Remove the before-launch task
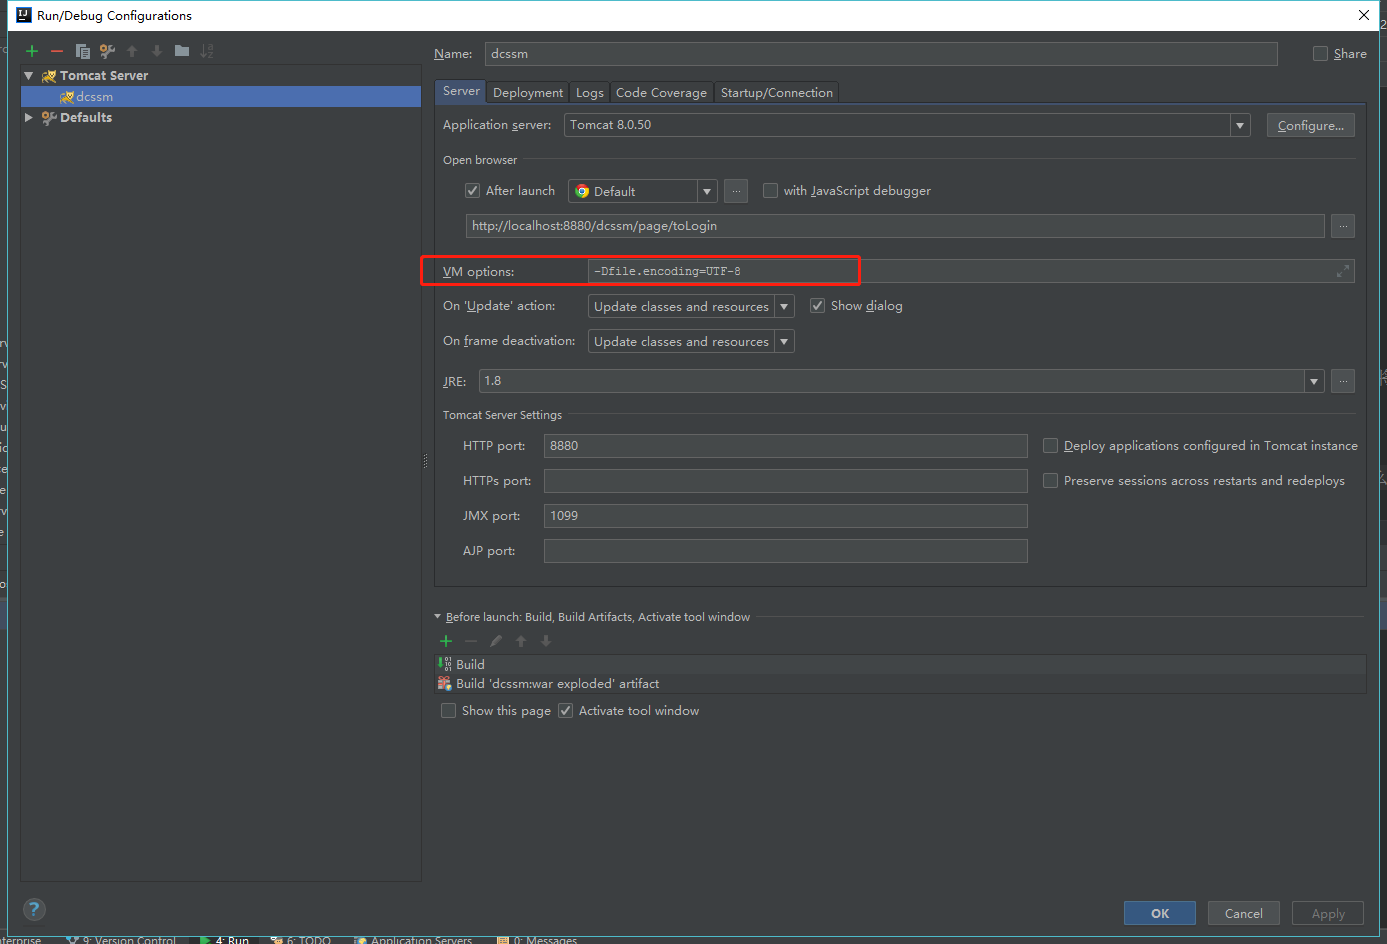The height and width of the screenshot is (944, 1387). pos(471,641)
